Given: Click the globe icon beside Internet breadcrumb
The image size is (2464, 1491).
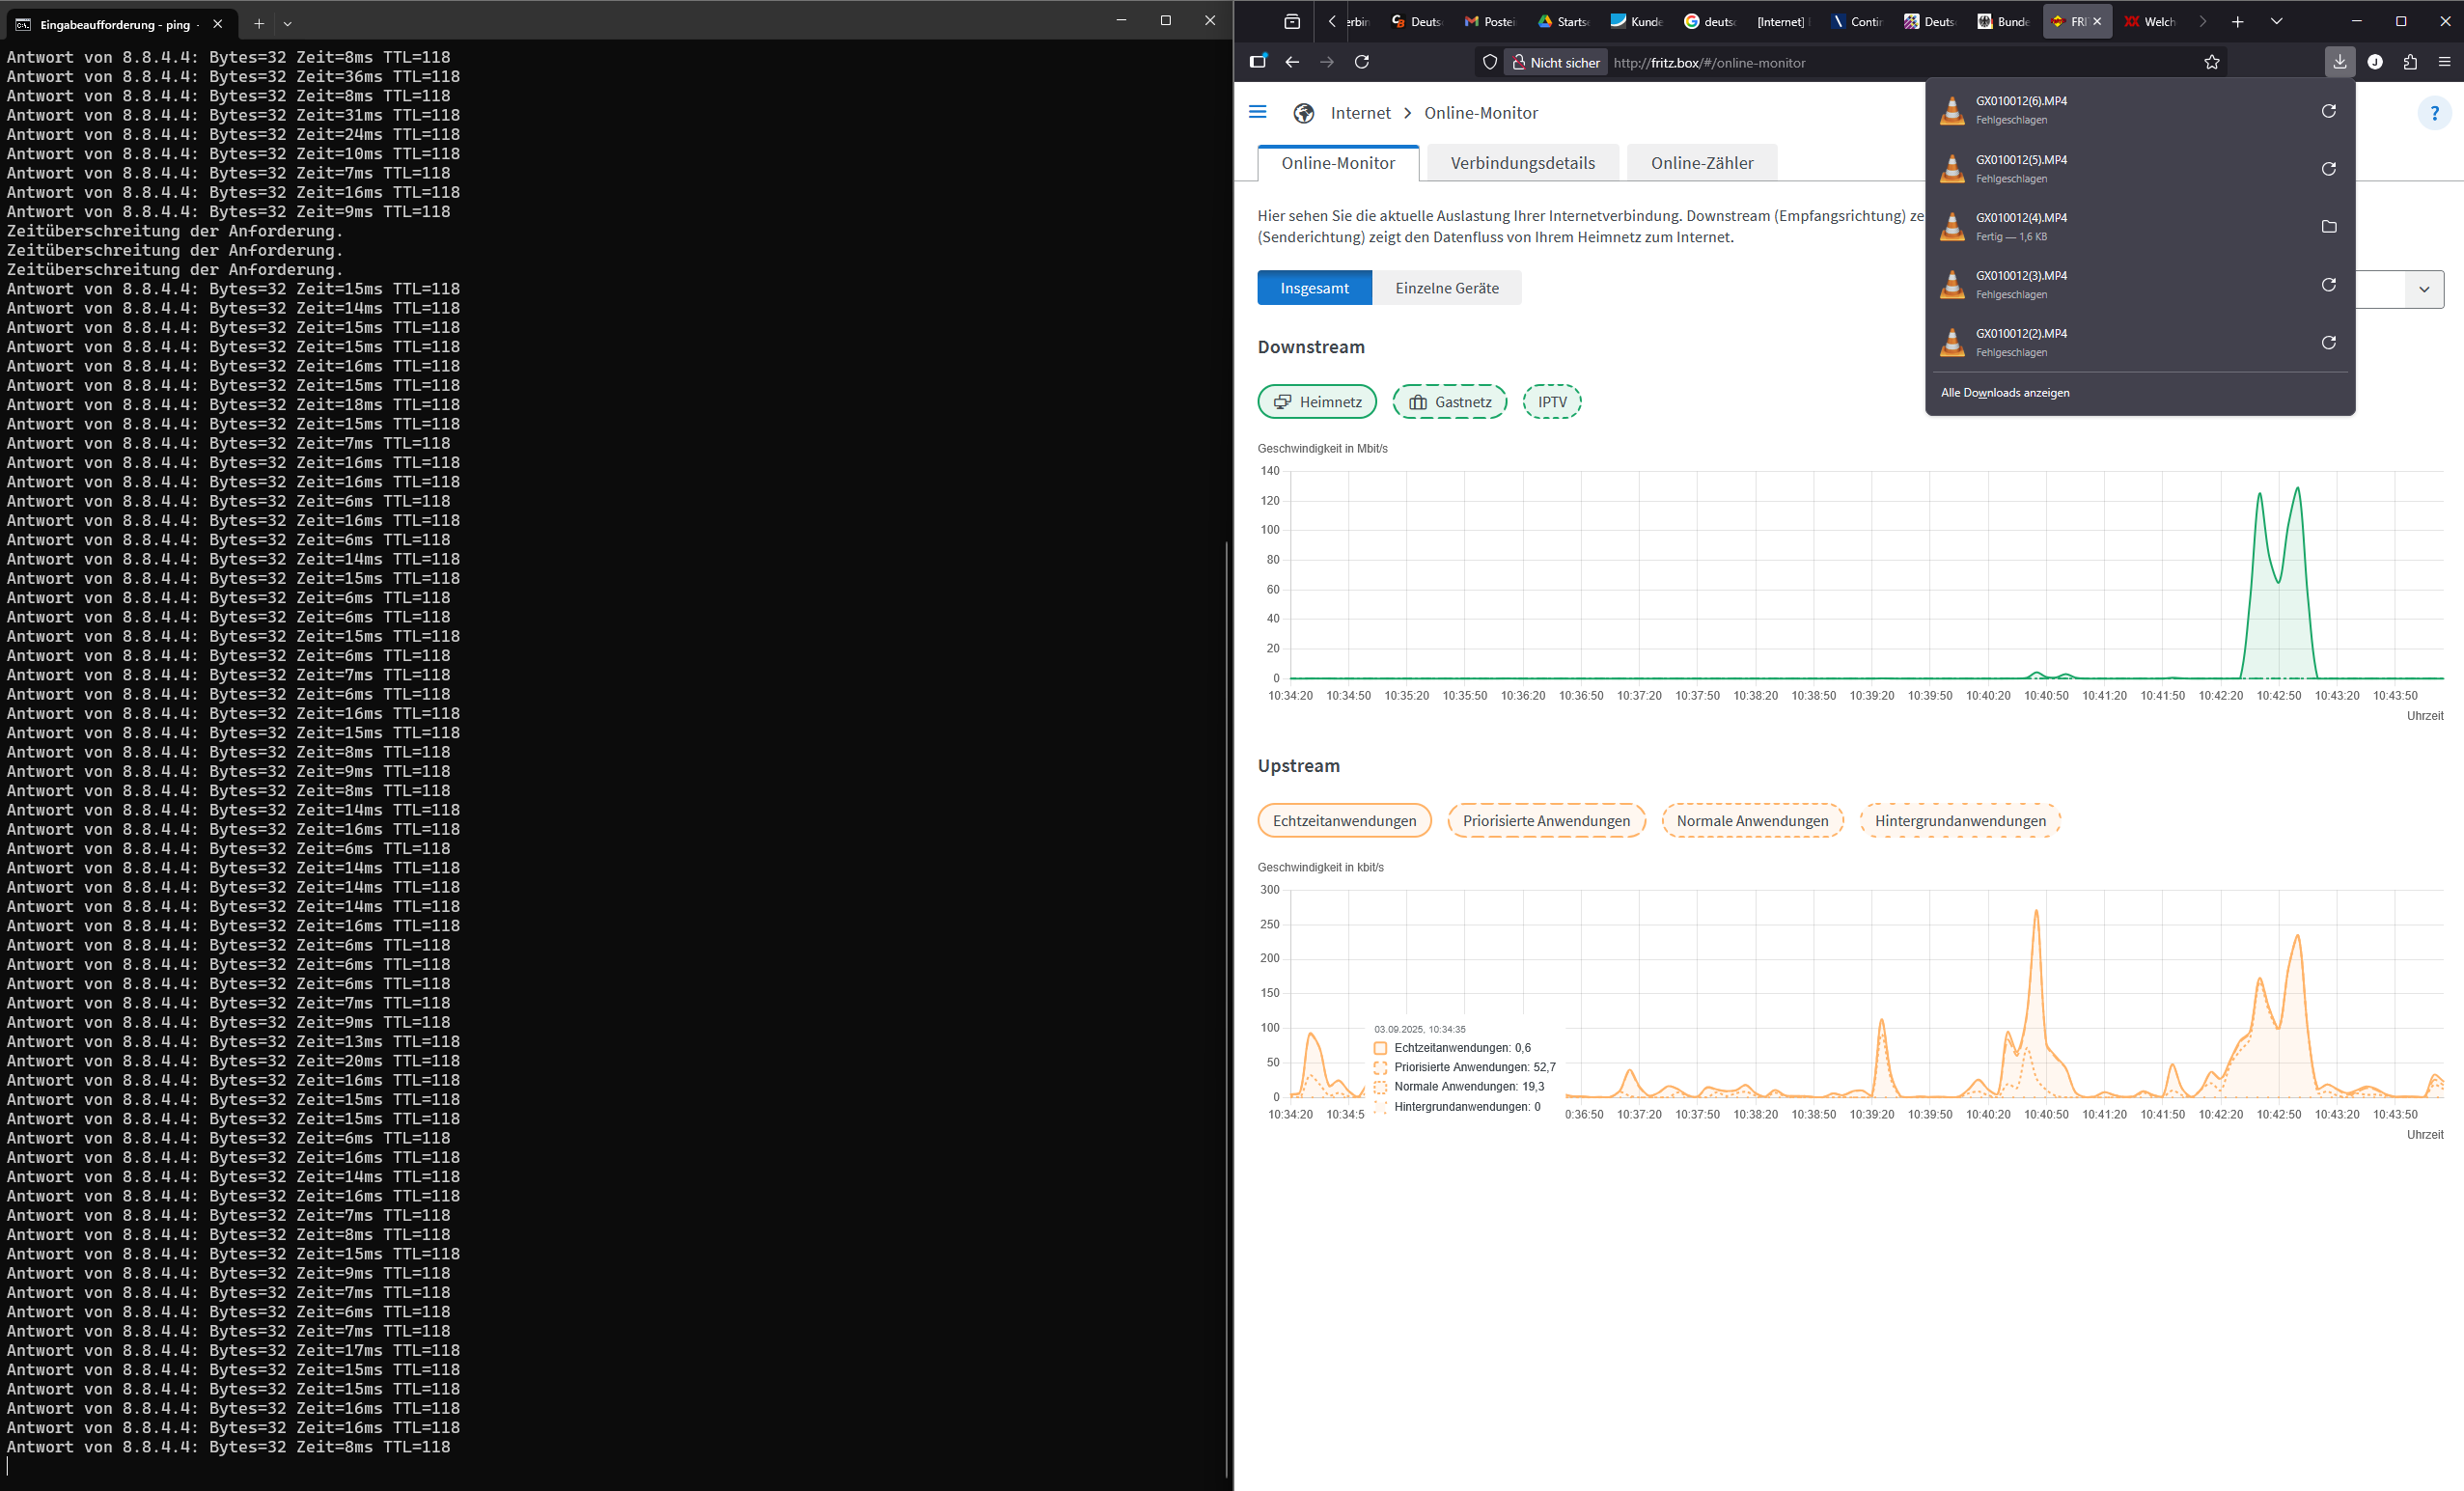Looking at the screenshot, I should (1303, 113).
